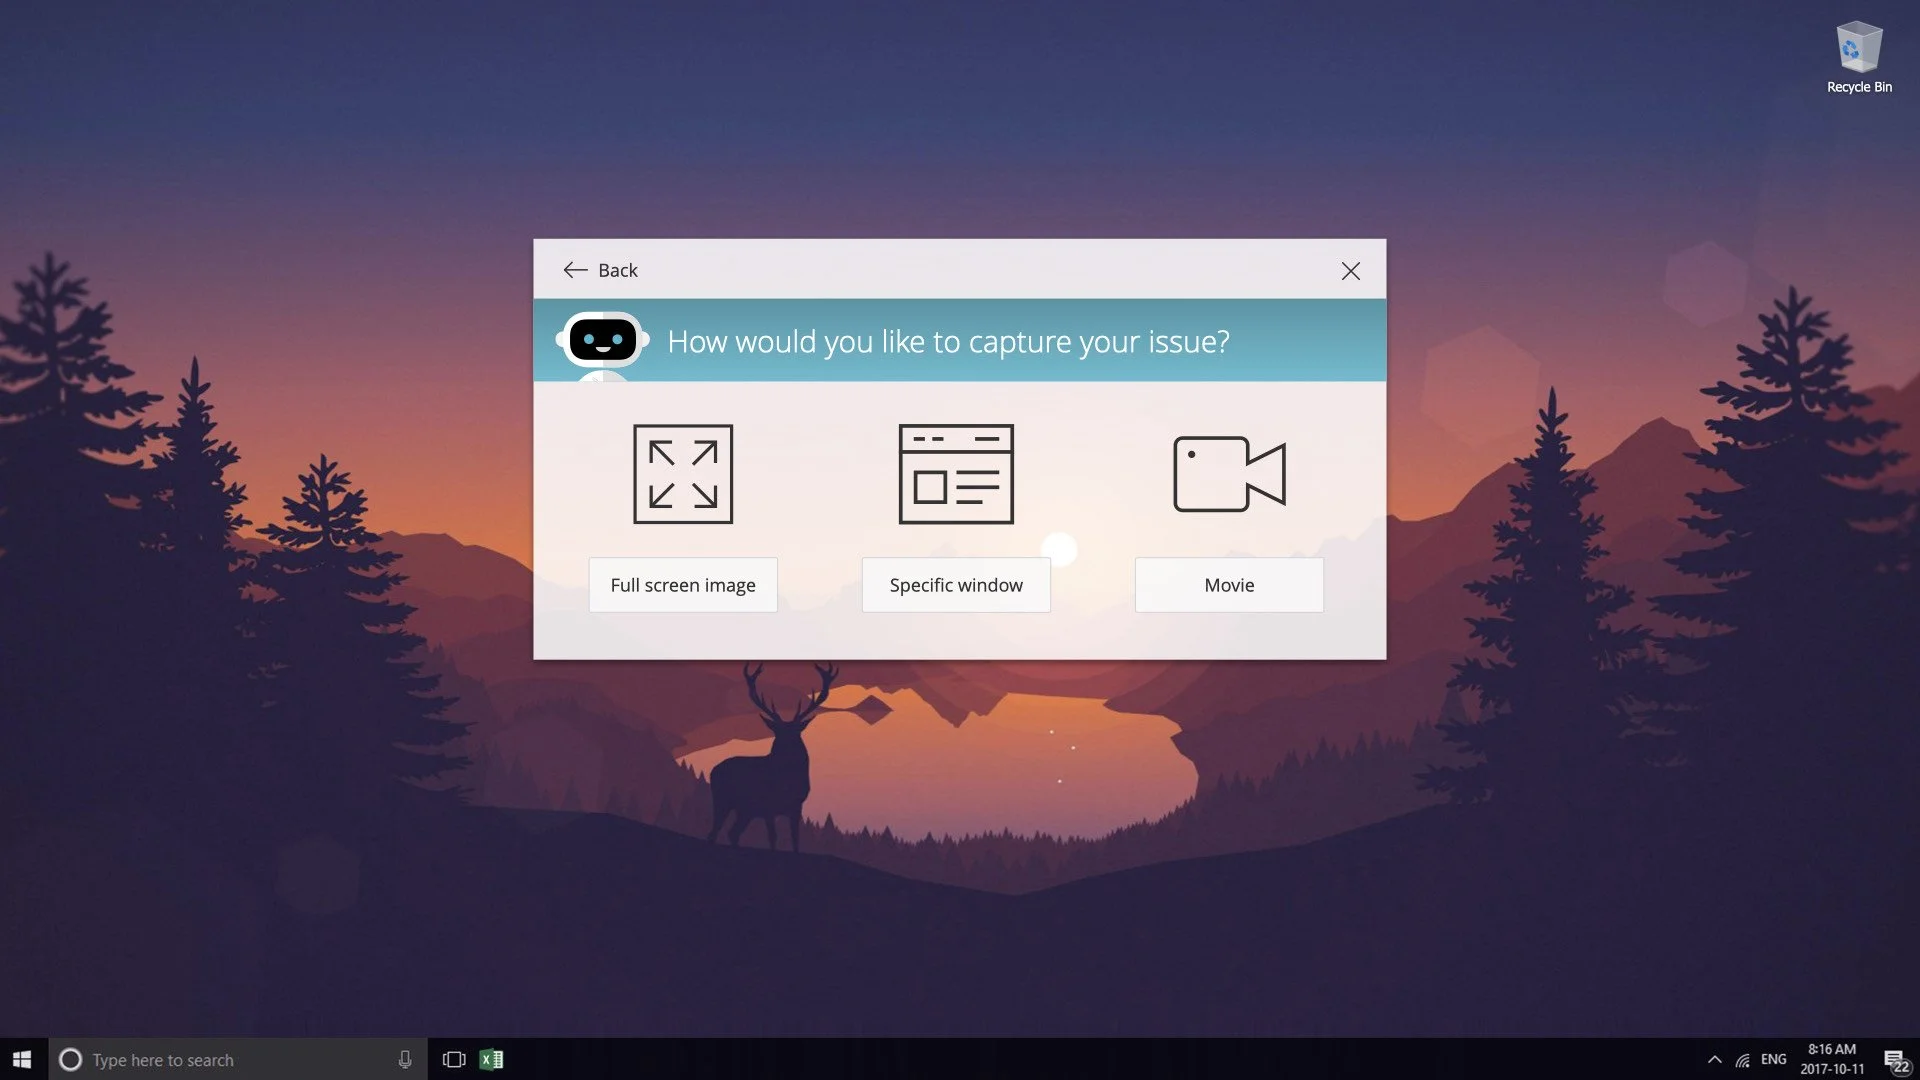Click the ENG language indicator
Image resolution: width=1920 pixels, height=1080 pixels.
pos(1774,1059)
